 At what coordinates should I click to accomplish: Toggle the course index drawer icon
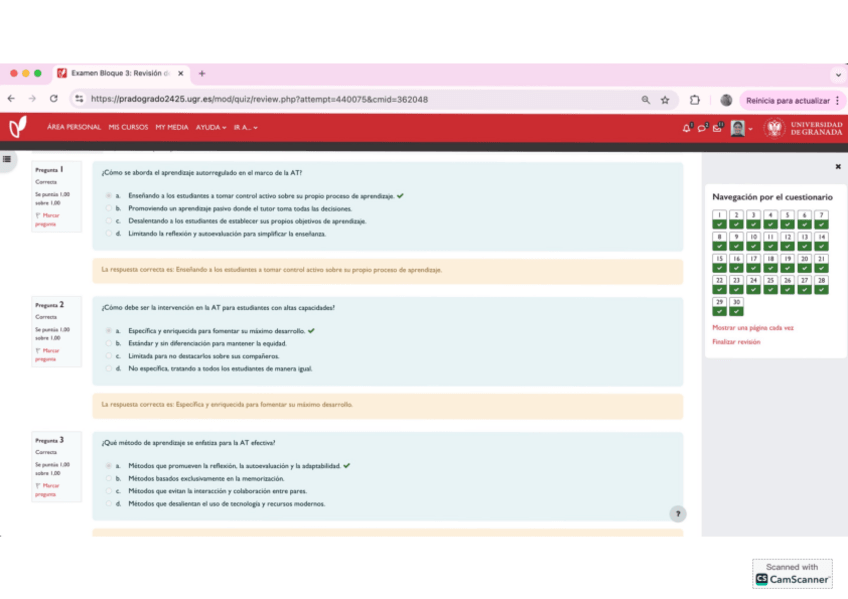click(x=7, y=159)
